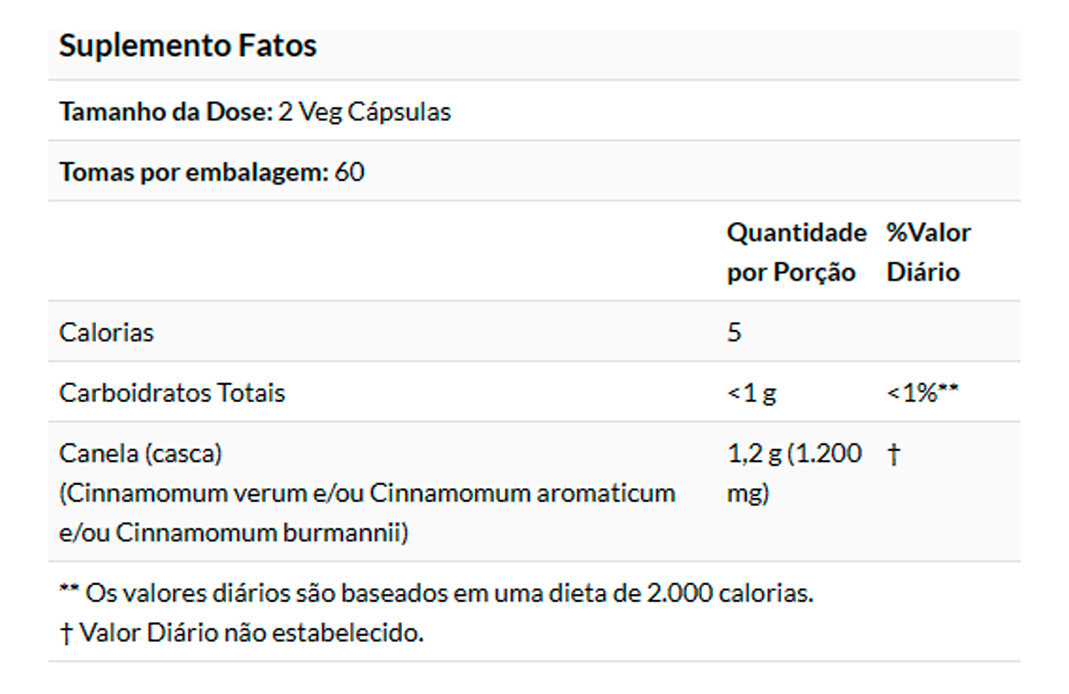Select the Canela (casca) ingredient name
1069x694 pixels.
[x=141, y=453]
